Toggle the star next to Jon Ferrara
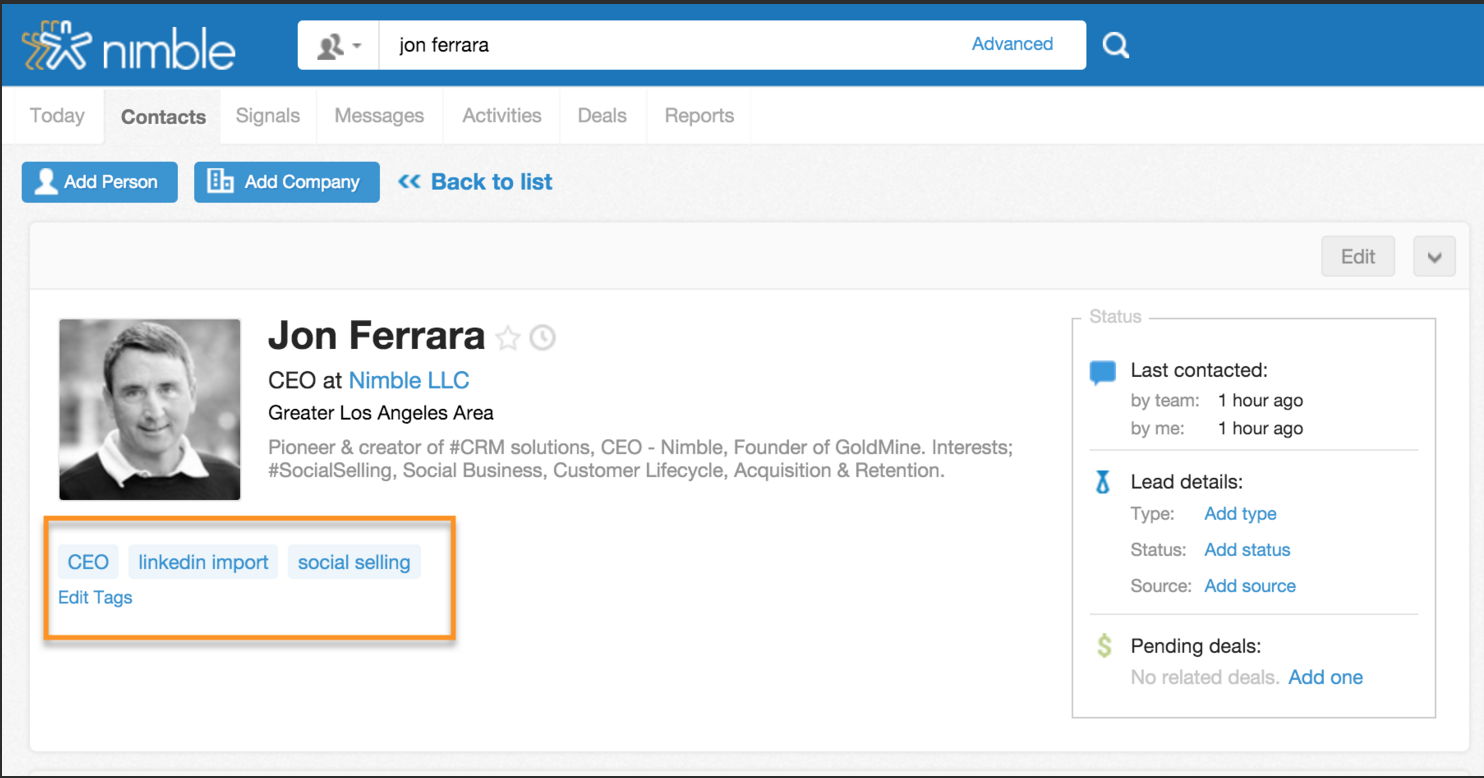 pyautogui.click(x=508, y=338)
